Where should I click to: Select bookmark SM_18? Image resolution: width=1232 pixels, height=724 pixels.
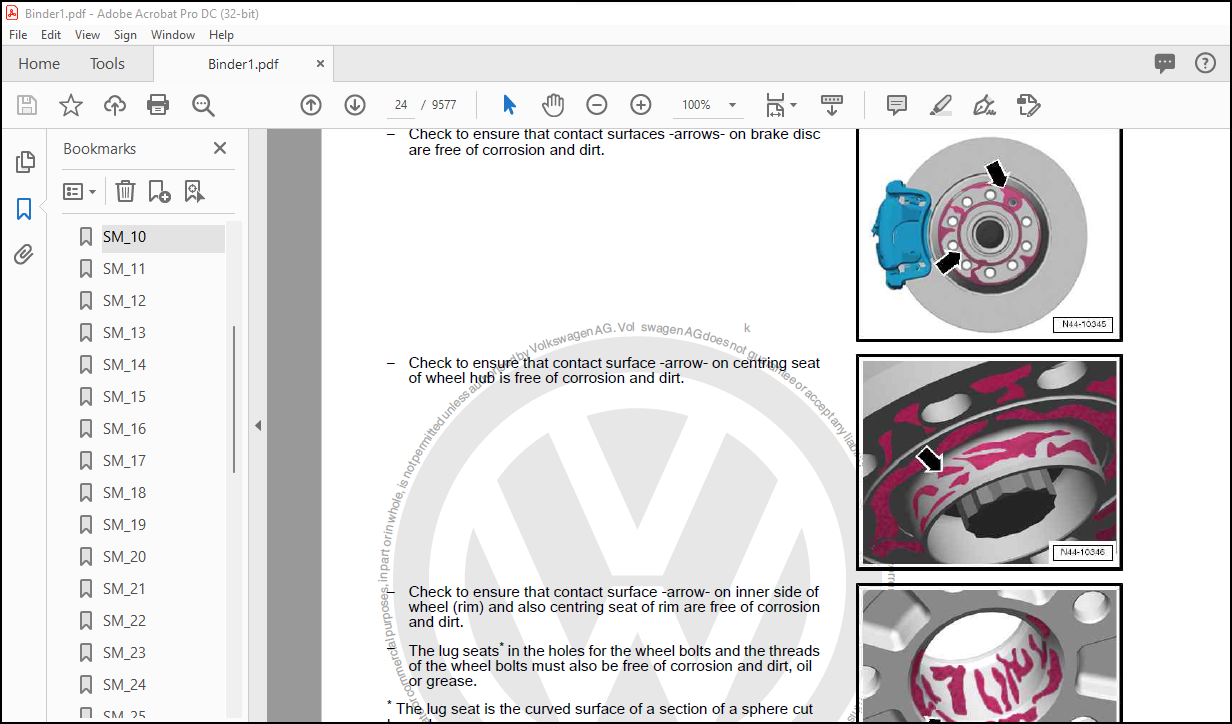[x=124, y=493]
